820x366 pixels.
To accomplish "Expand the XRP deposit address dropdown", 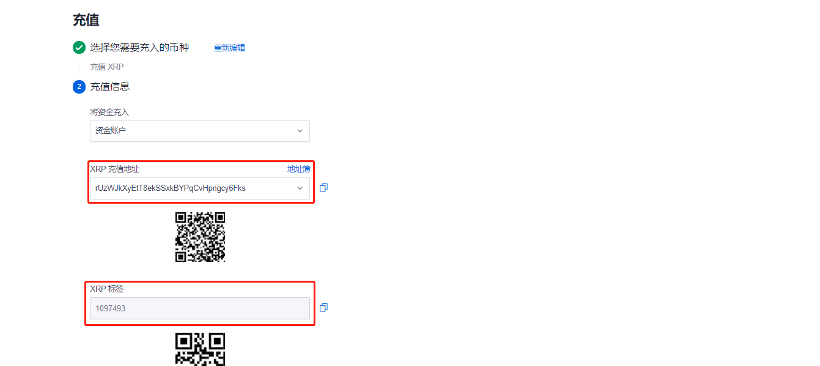I will point(200,188).
